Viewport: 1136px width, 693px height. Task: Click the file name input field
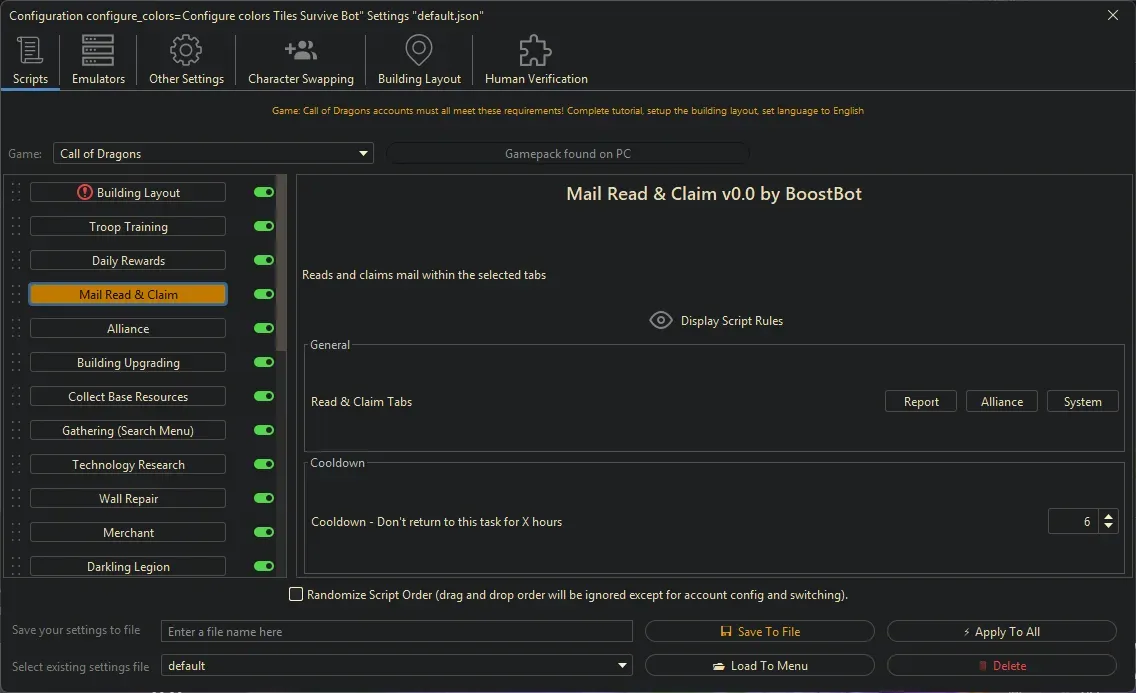397,631
